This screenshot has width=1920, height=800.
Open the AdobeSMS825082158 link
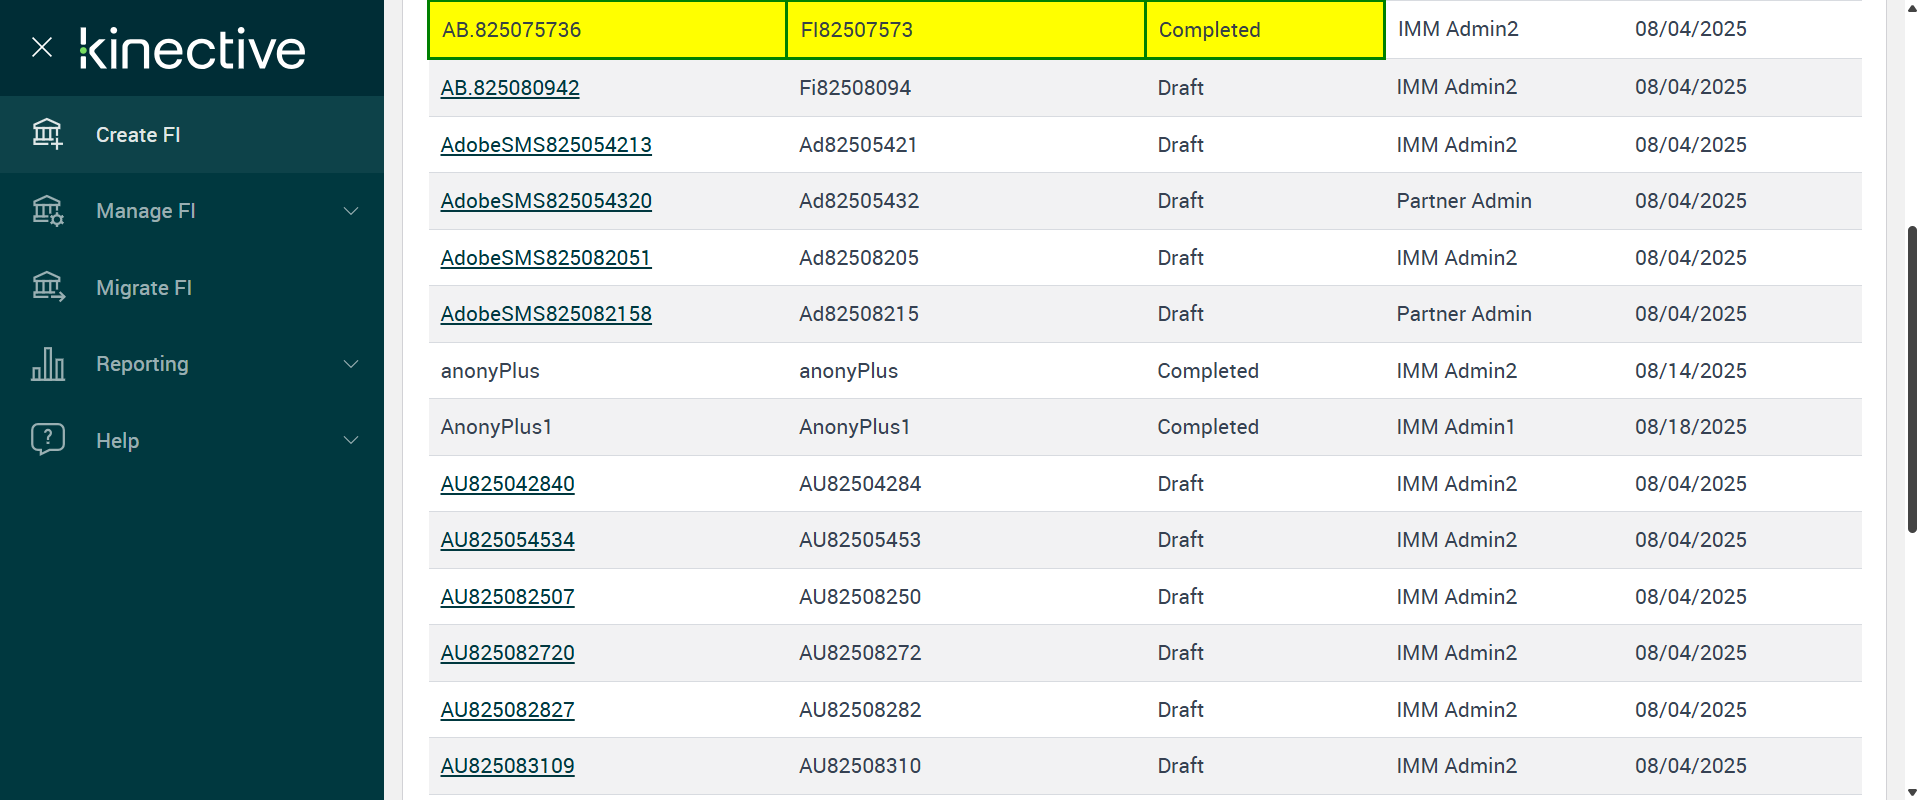pyautogui.click(x=546, y=314)
